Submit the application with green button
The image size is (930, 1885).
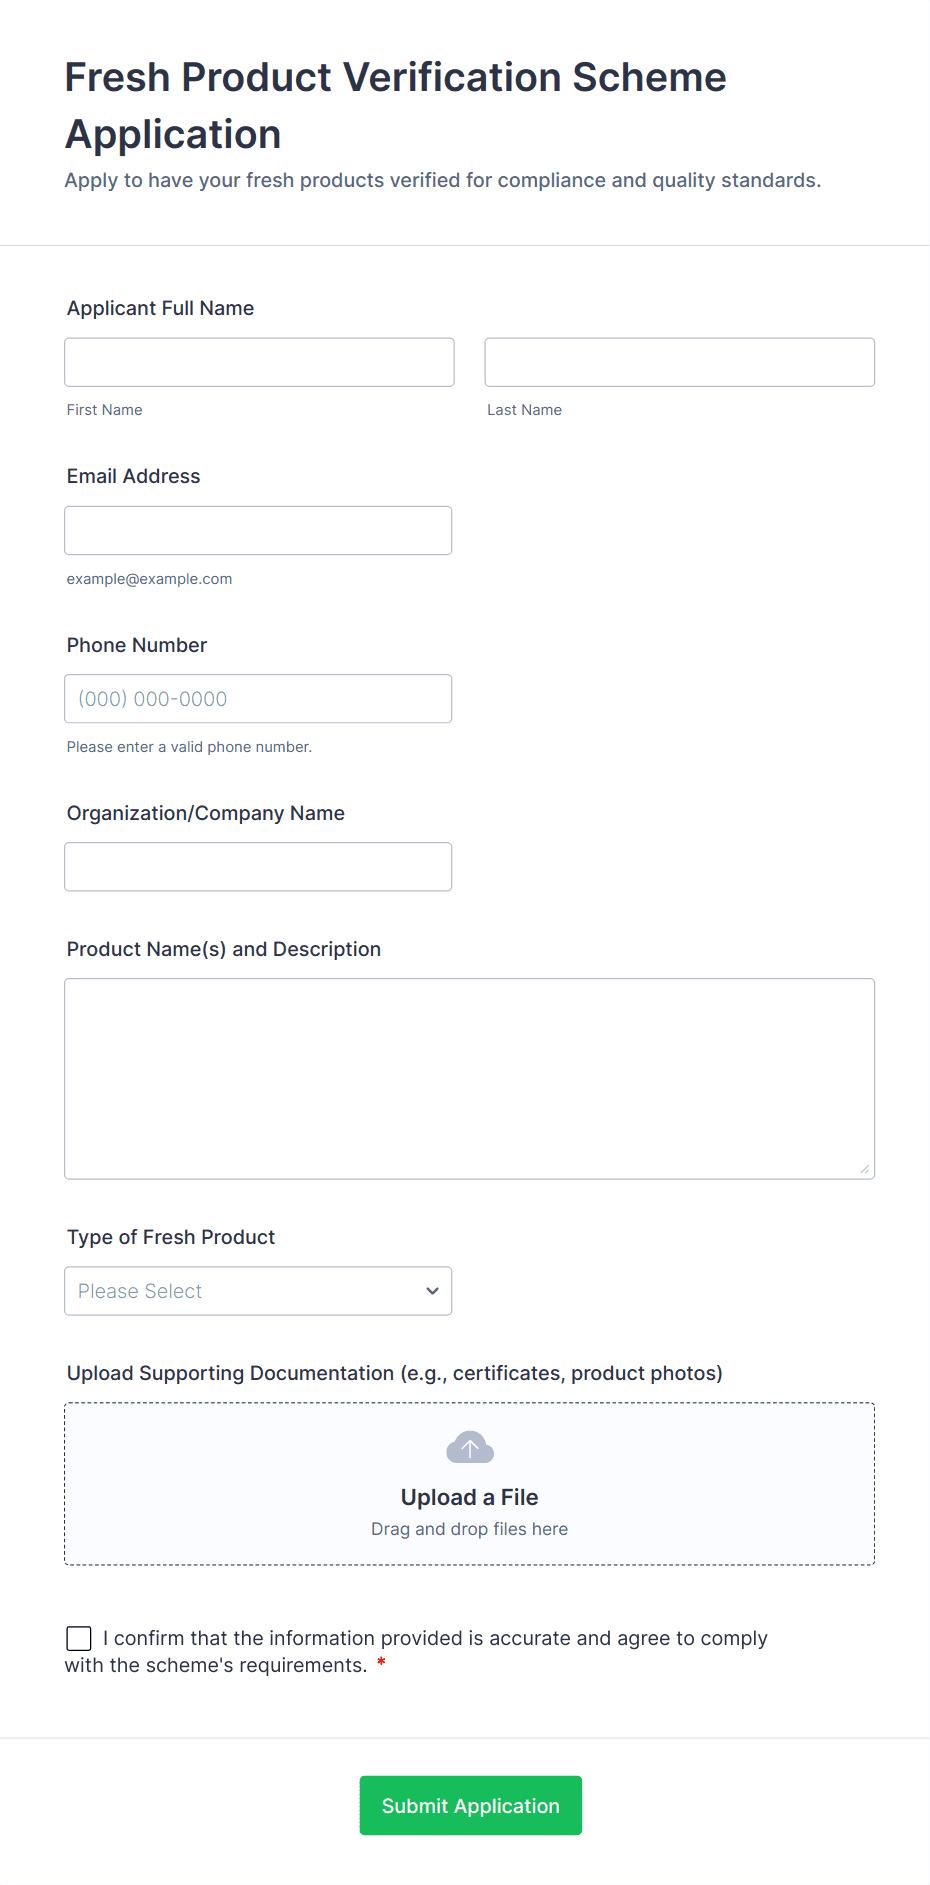pyautogui.click(x=471, y=1806)
